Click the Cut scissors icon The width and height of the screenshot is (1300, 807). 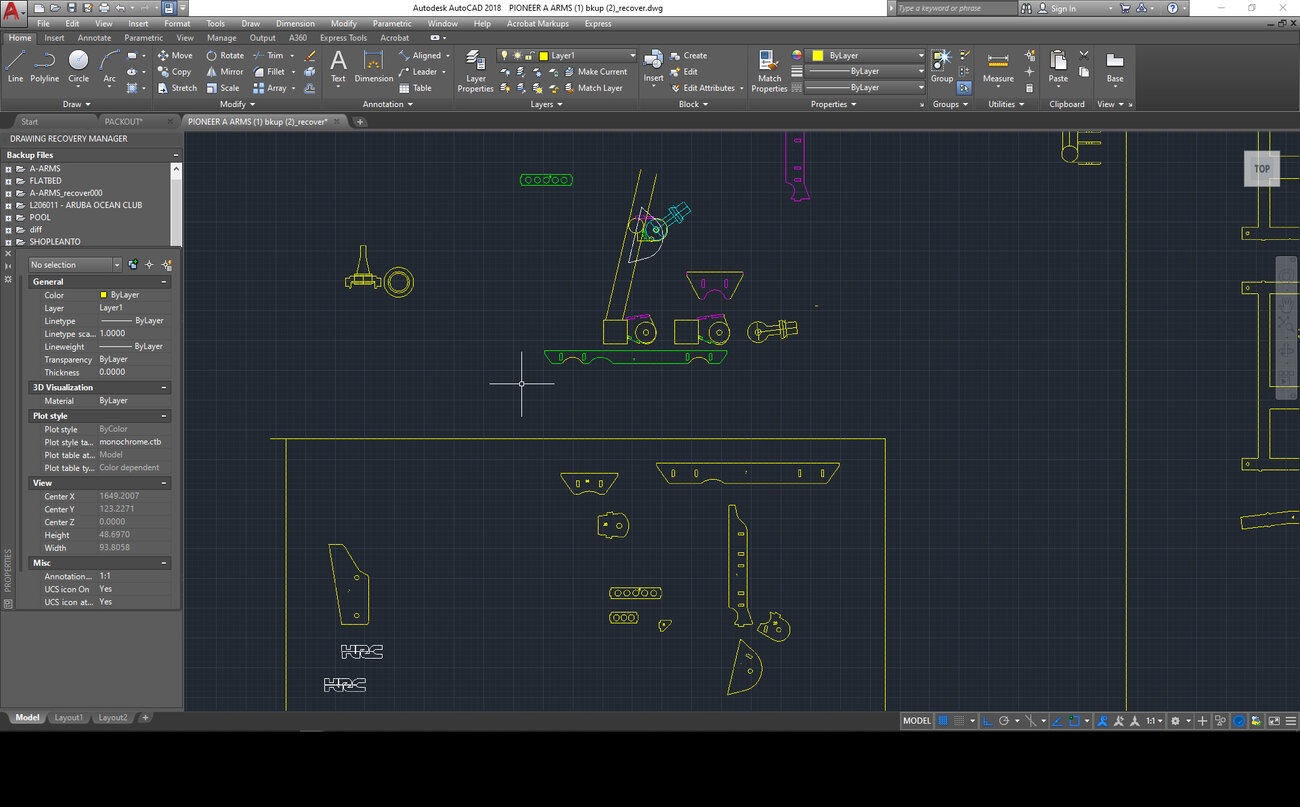point(1084,56)
